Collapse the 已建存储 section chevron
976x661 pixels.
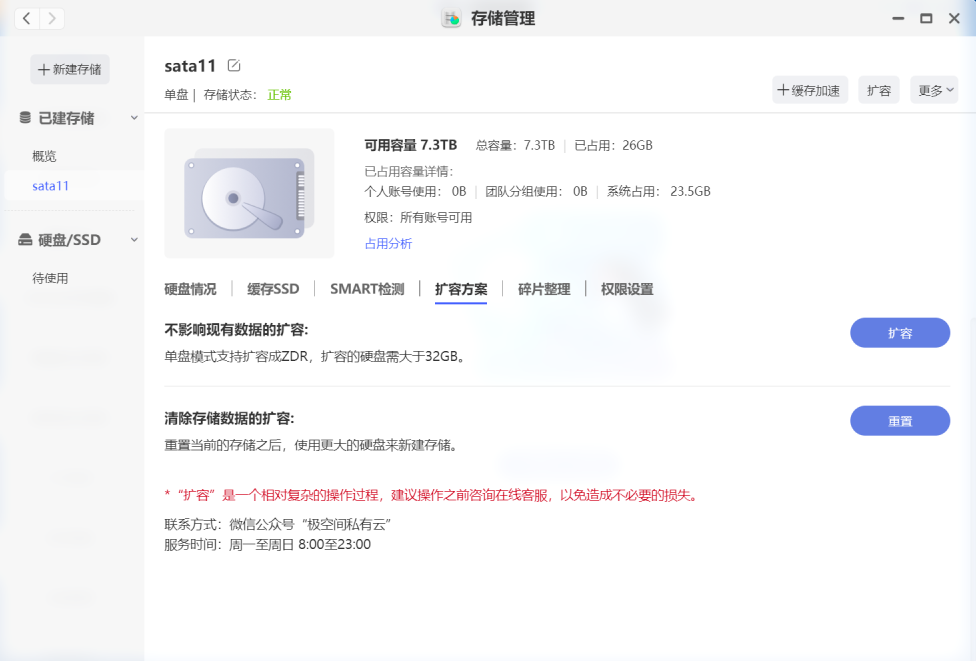134,118
